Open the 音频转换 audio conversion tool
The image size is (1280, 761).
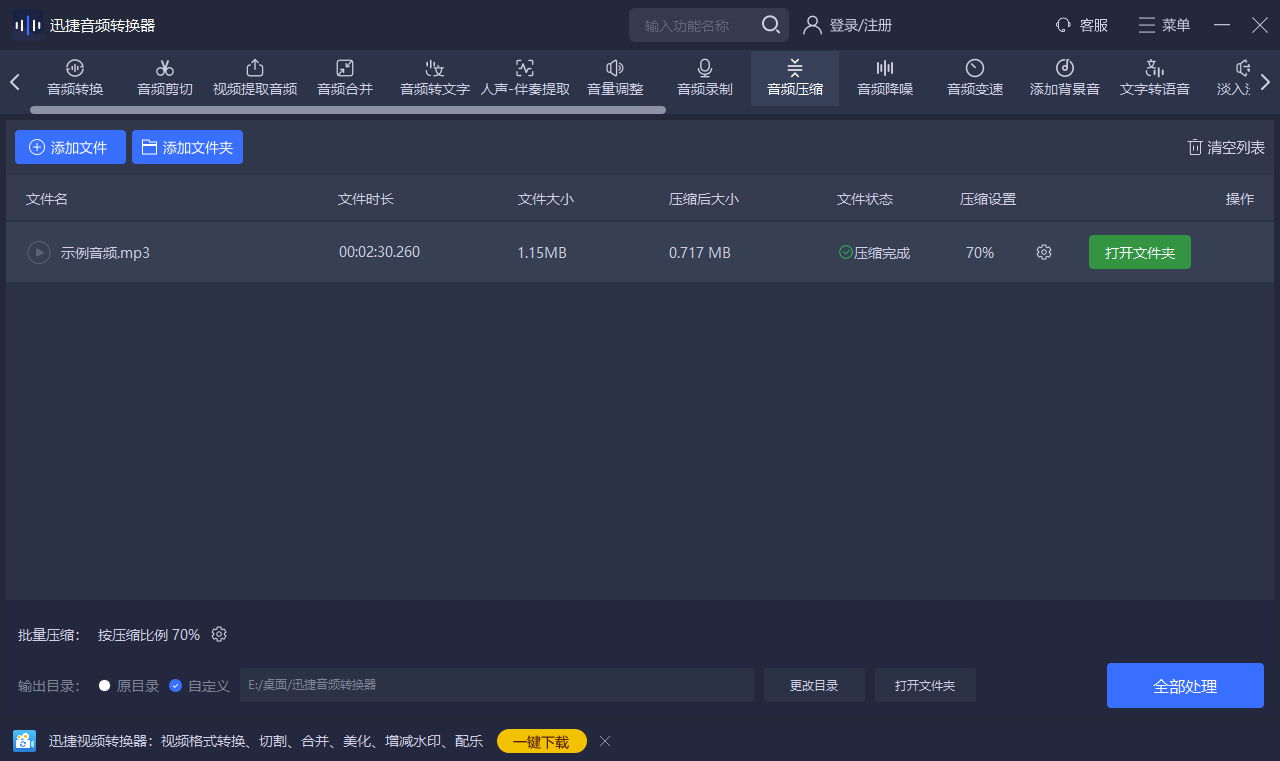75,78
